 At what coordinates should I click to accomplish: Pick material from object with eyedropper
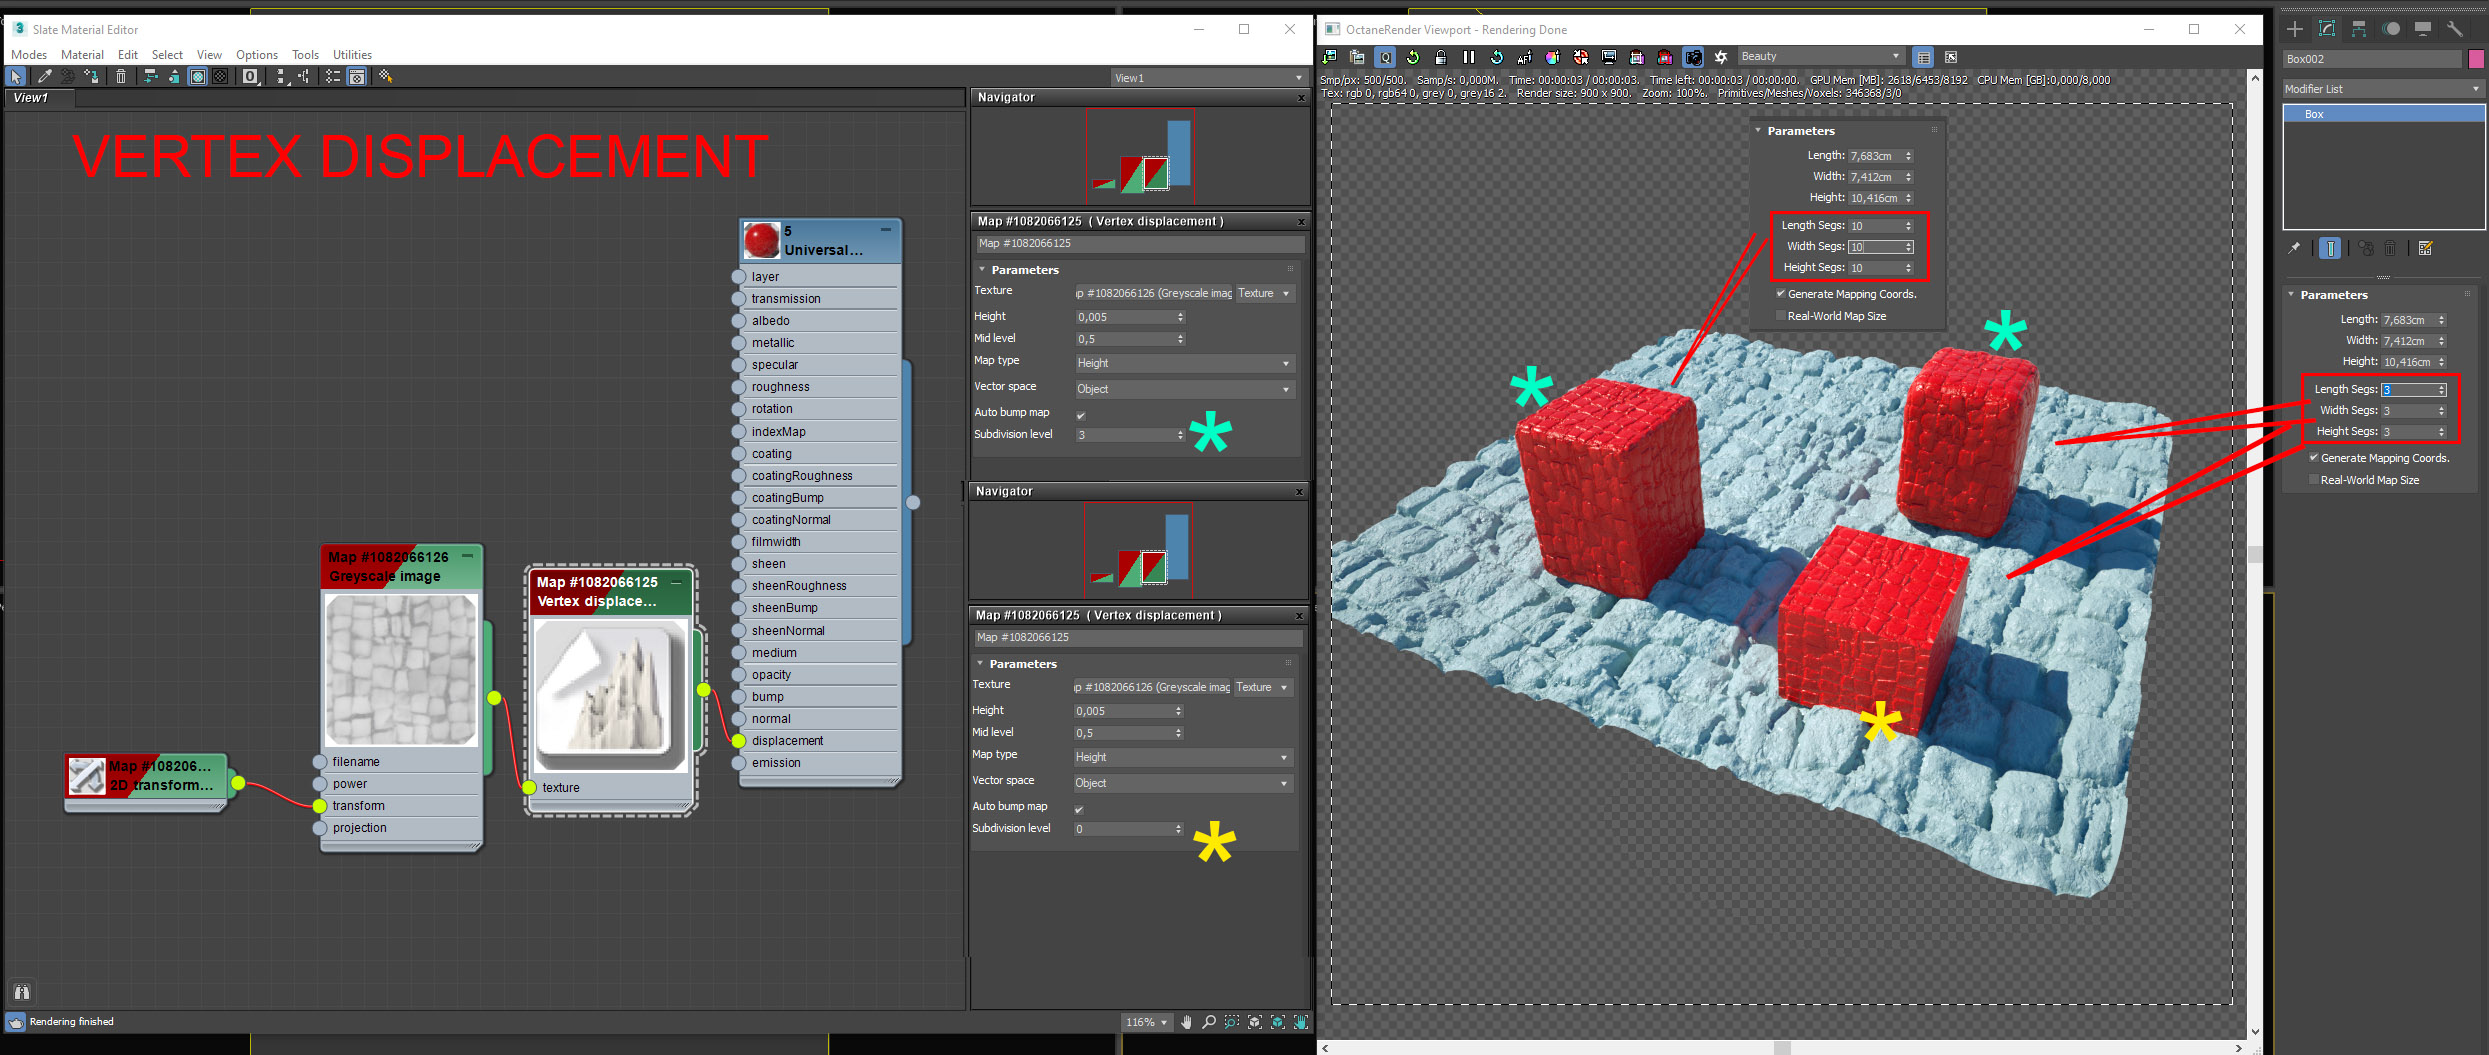(x=44, y=77)
